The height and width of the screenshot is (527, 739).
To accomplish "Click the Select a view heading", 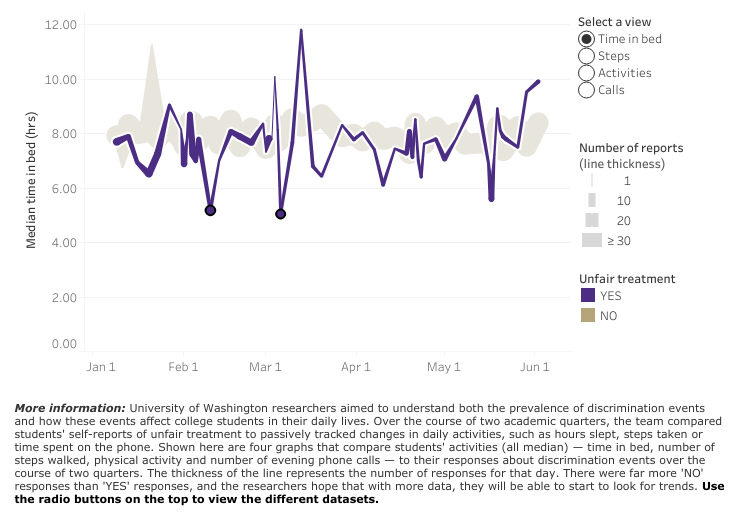I will [612, 21].
